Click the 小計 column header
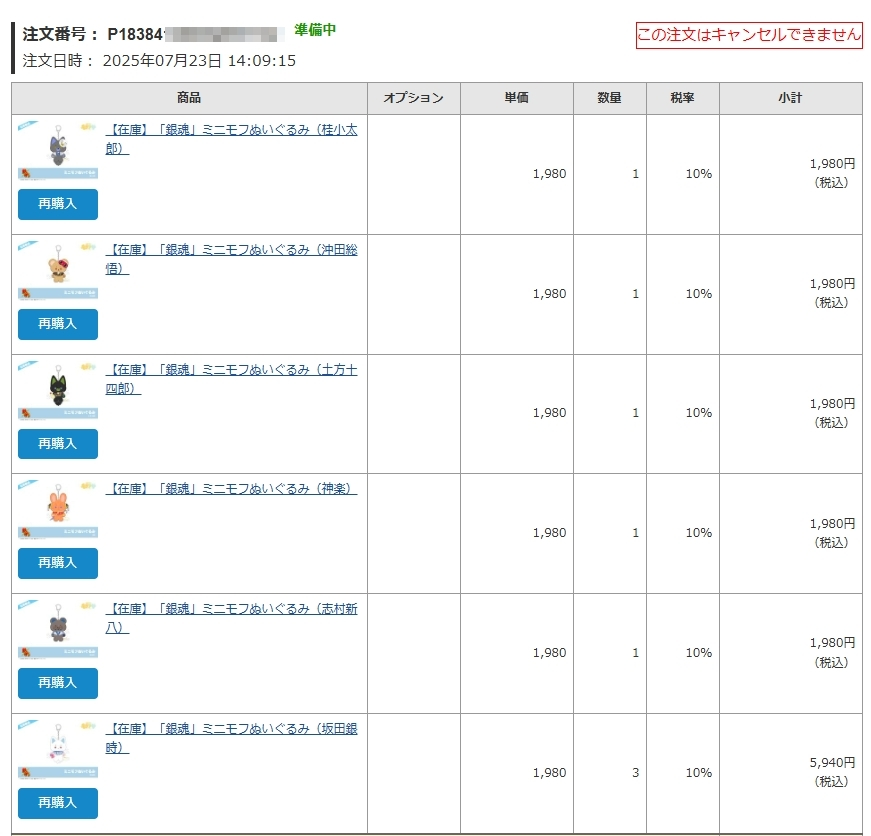This screenshot has height=836, width=871. pos(790,98)
